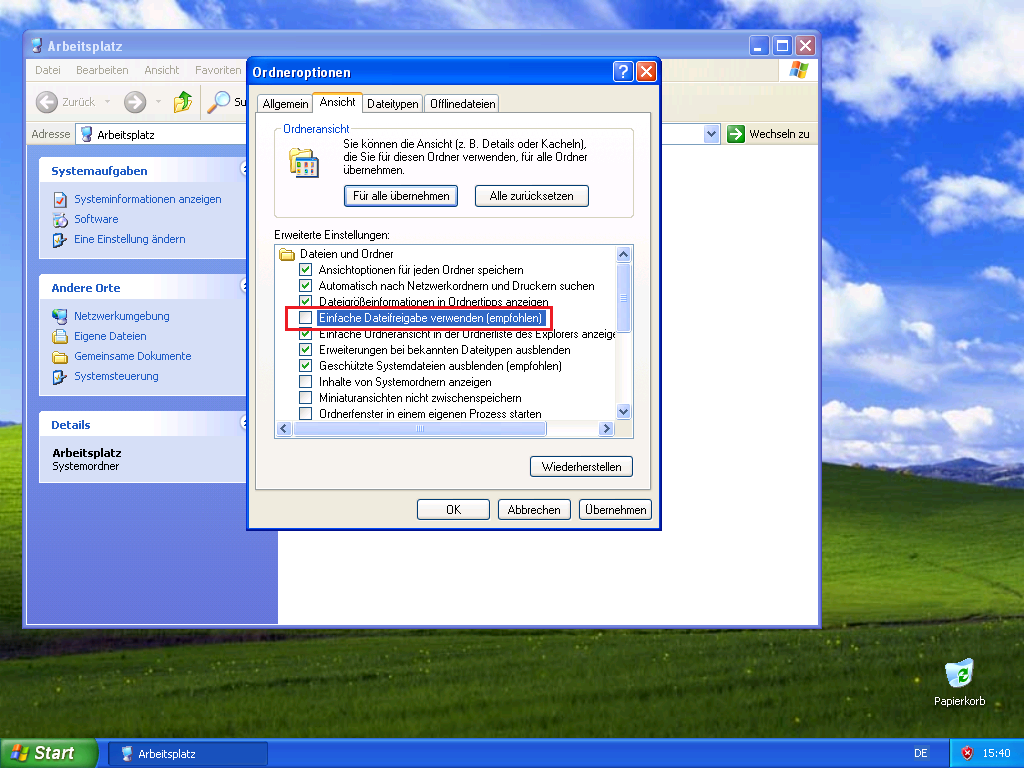Enable Einfache Dateifreigabe verwenden checkbox
Screen dimensions: 1024x768
tap(306, 318)
